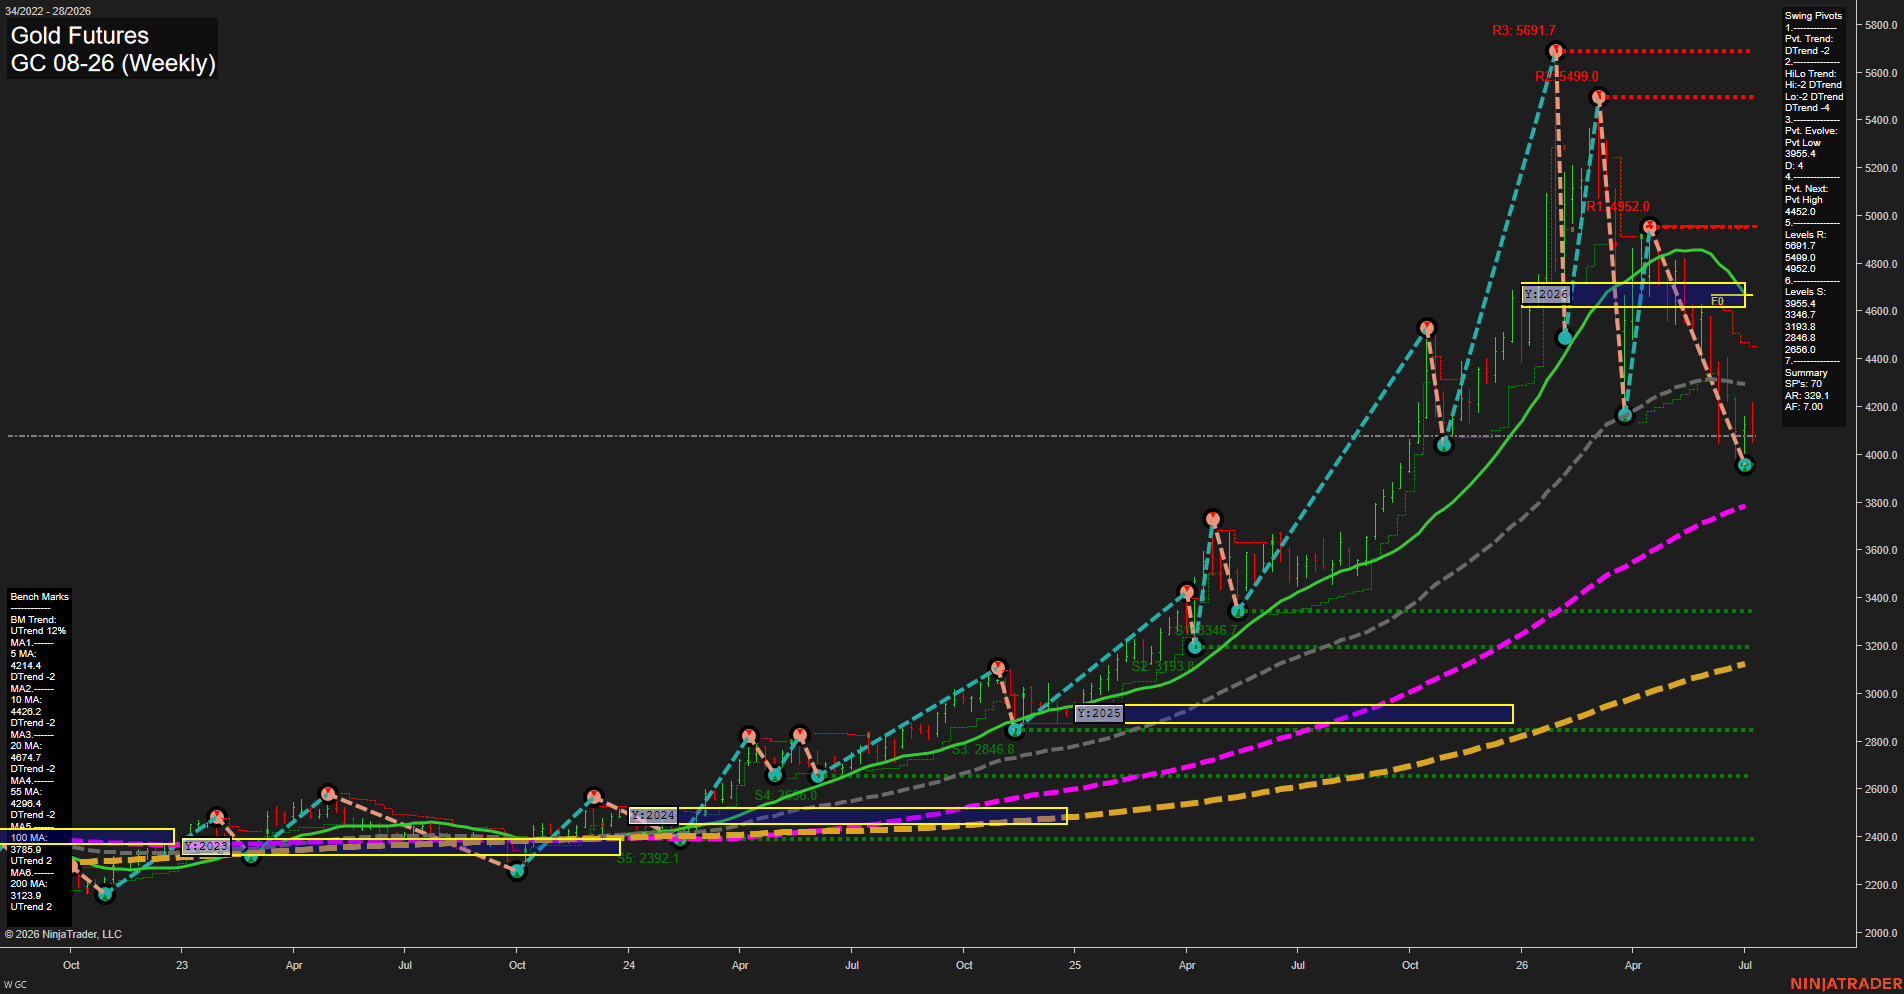Viewport: 1904px width, 994px height.
Task: Click the swing high pivot marker at 5499.0
Action: 1598,97
